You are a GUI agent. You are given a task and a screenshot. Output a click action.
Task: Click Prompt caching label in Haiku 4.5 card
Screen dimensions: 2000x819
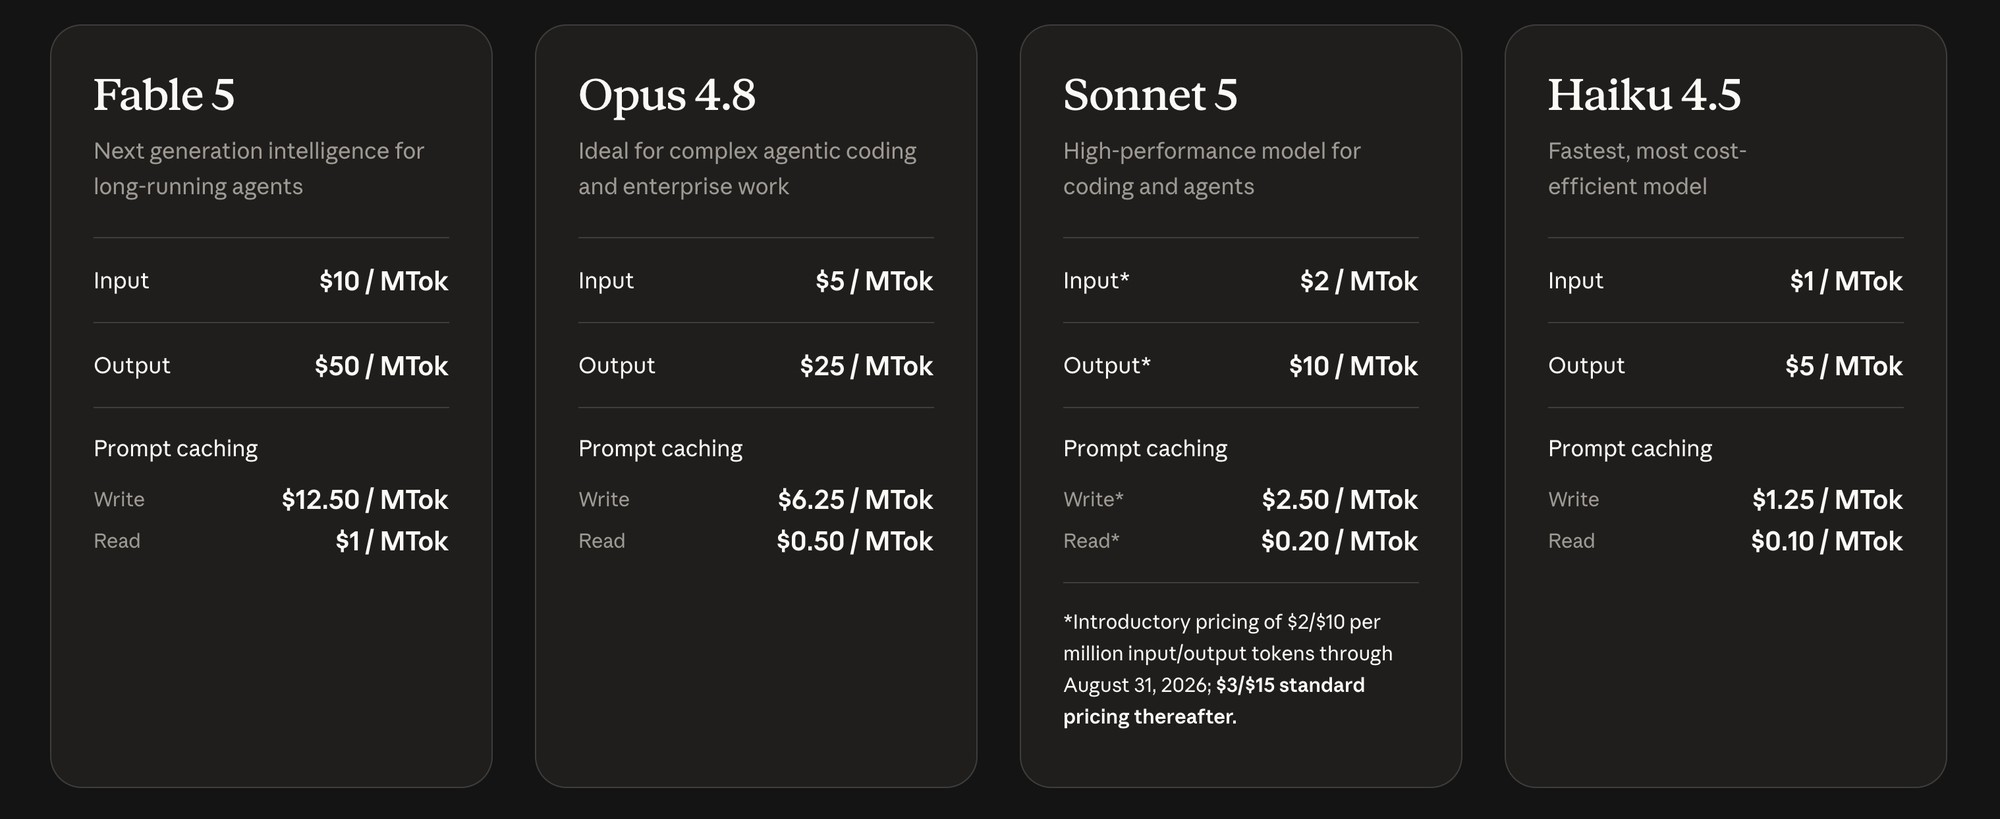[x=1630, y=449]
